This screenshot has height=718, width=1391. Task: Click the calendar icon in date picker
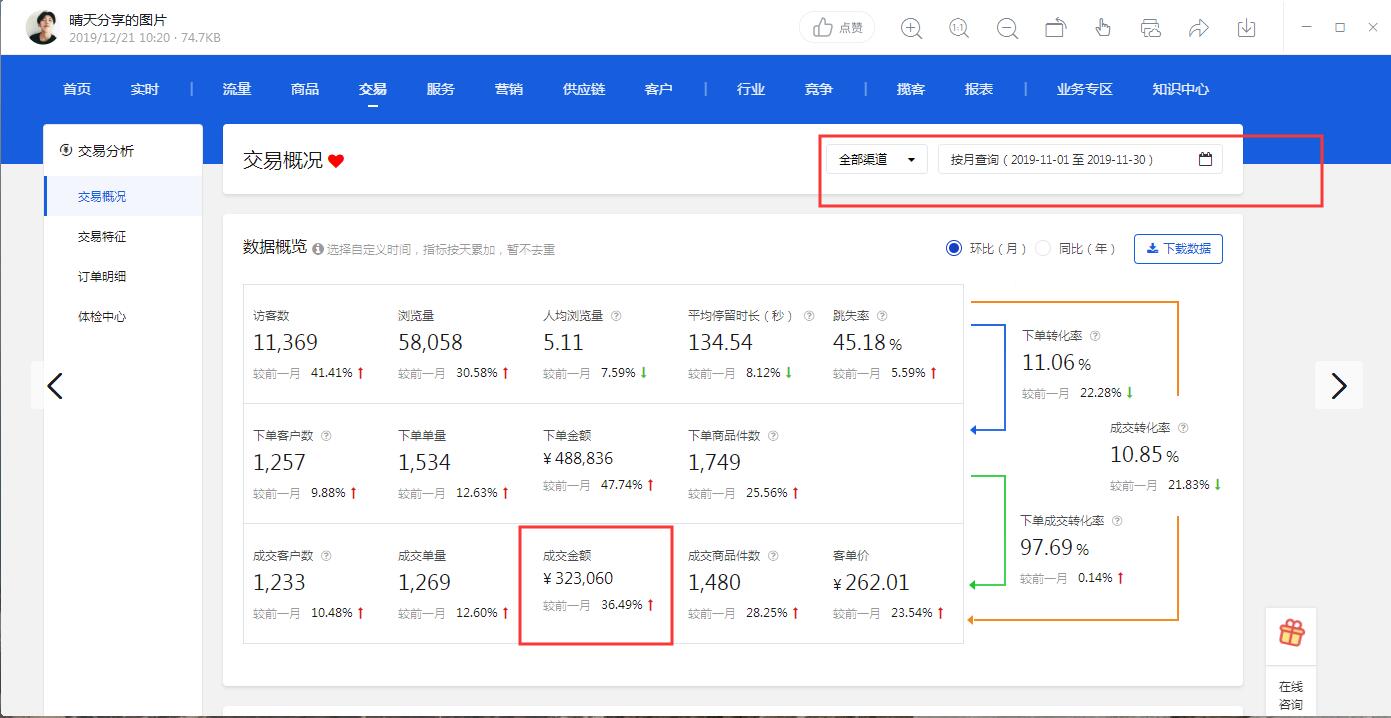point(1205,158)
